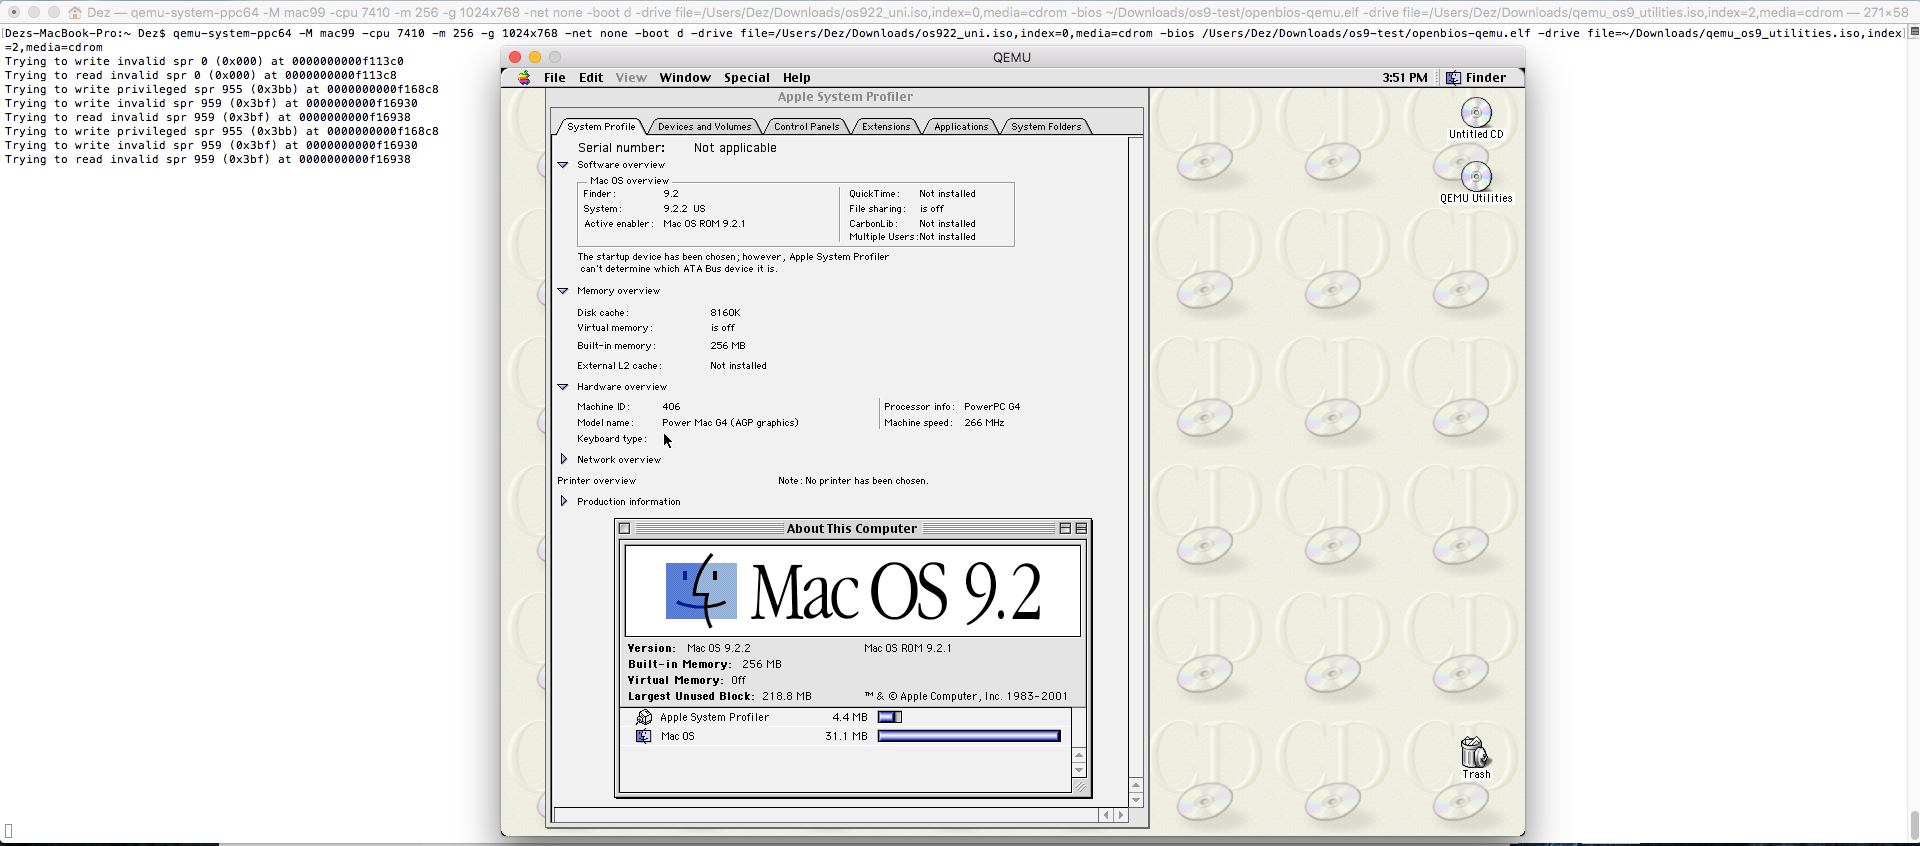Open the Untitled CD desktop icon
This screenshot has width=1920, height=846.
click(x=1476, y=113)
